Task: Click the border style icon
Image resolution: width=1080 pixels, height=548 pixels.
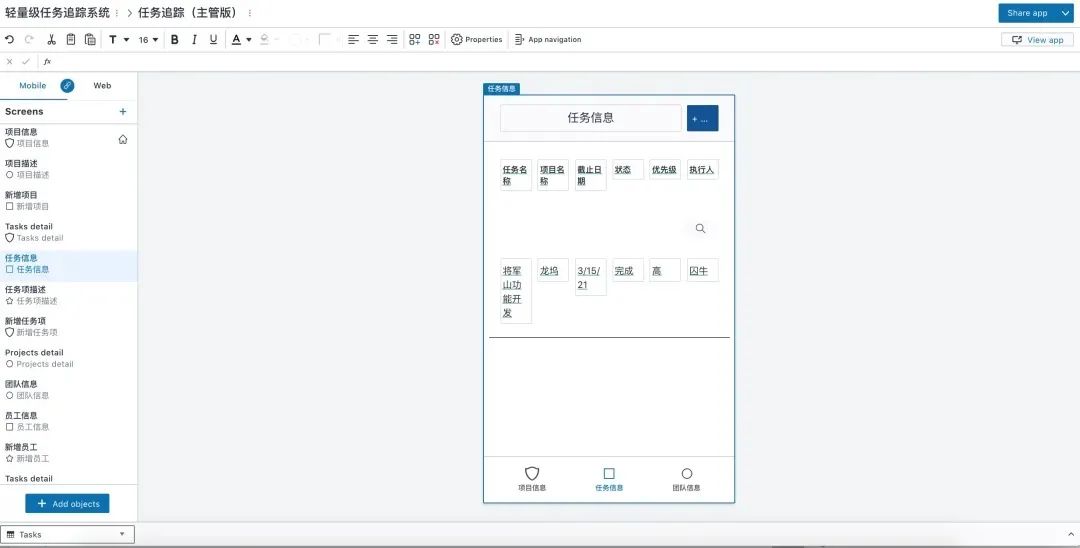Action: 324,40
